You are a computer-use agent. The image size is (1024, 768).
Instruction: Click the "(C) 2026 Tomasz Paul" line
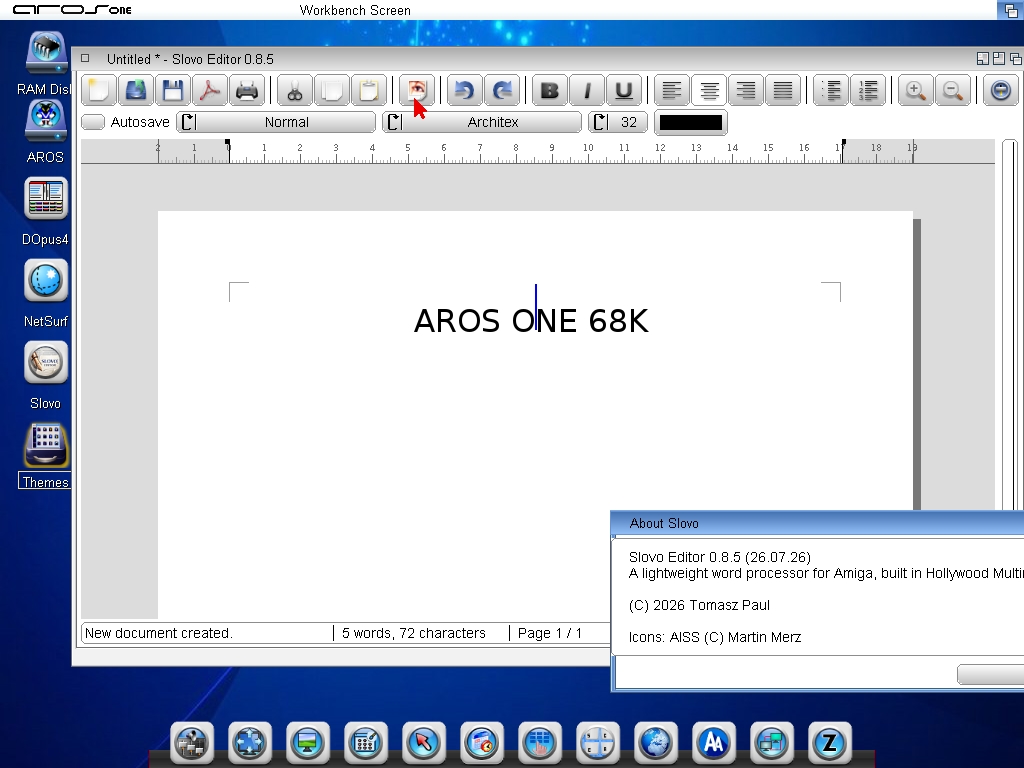(x=699, y=605)
